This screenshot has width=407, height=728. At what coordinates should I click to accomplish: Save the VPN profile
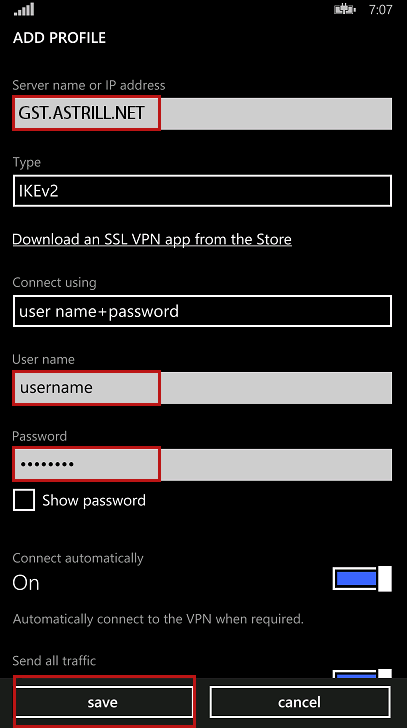[103, 702]
